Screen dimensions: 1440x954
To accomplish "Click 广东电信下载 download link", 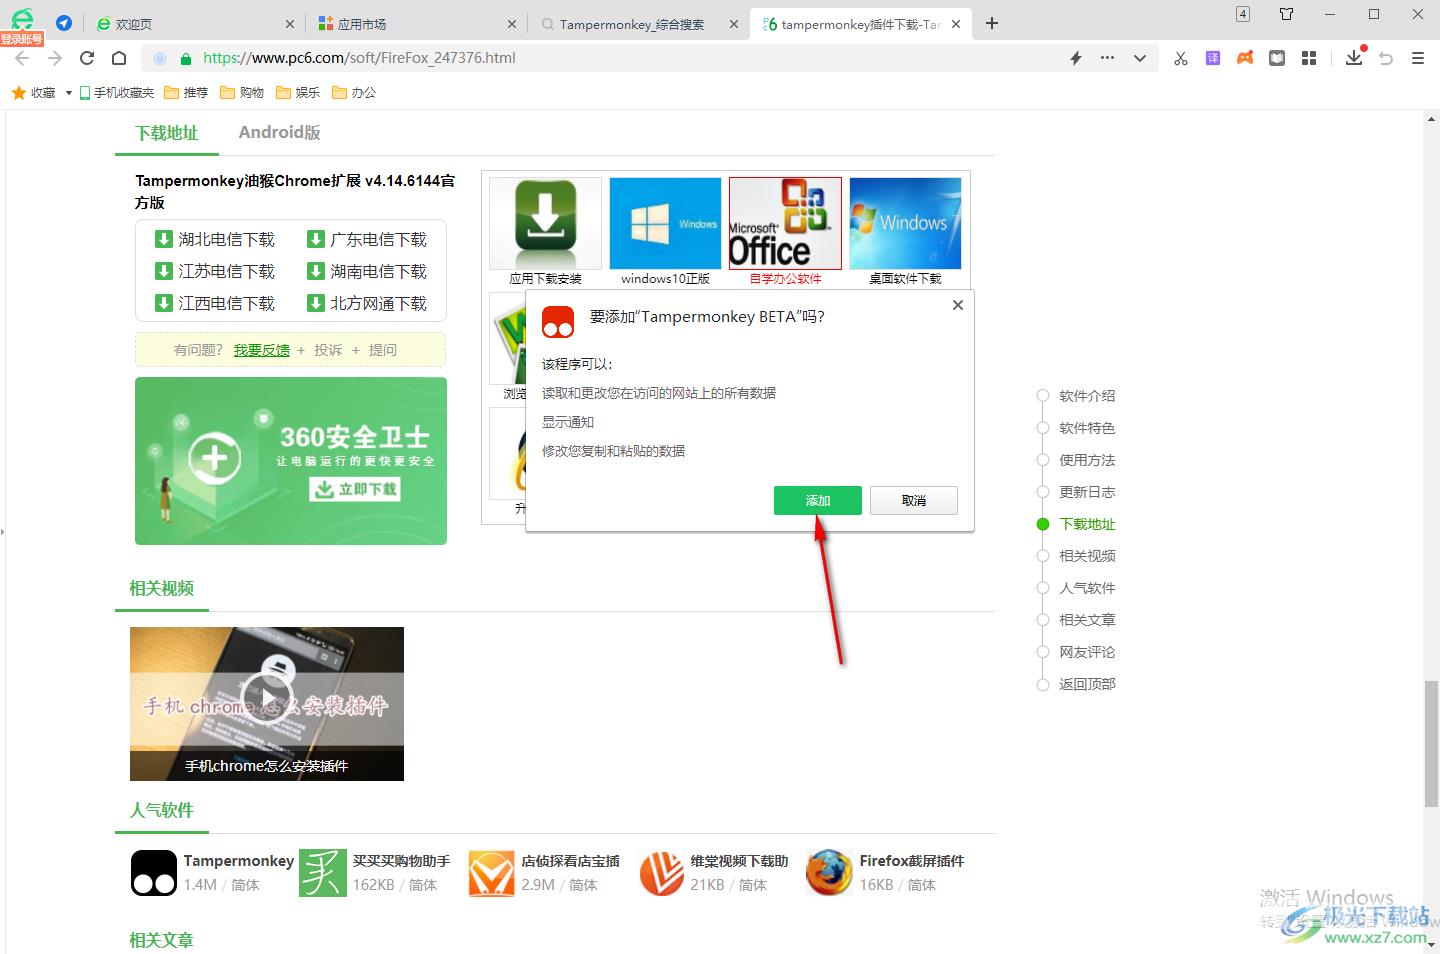I will coord(367,239).
